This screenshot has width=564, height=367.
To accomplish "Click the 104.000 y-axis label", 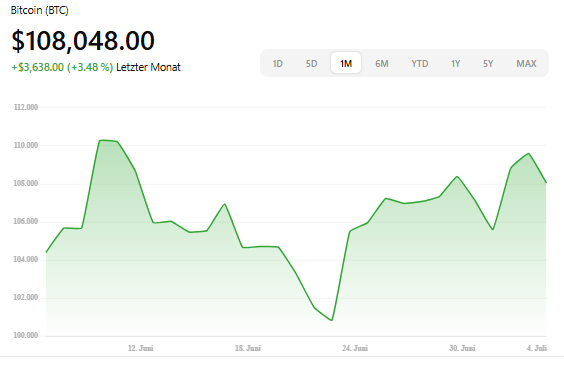I will tap(26, 259).
